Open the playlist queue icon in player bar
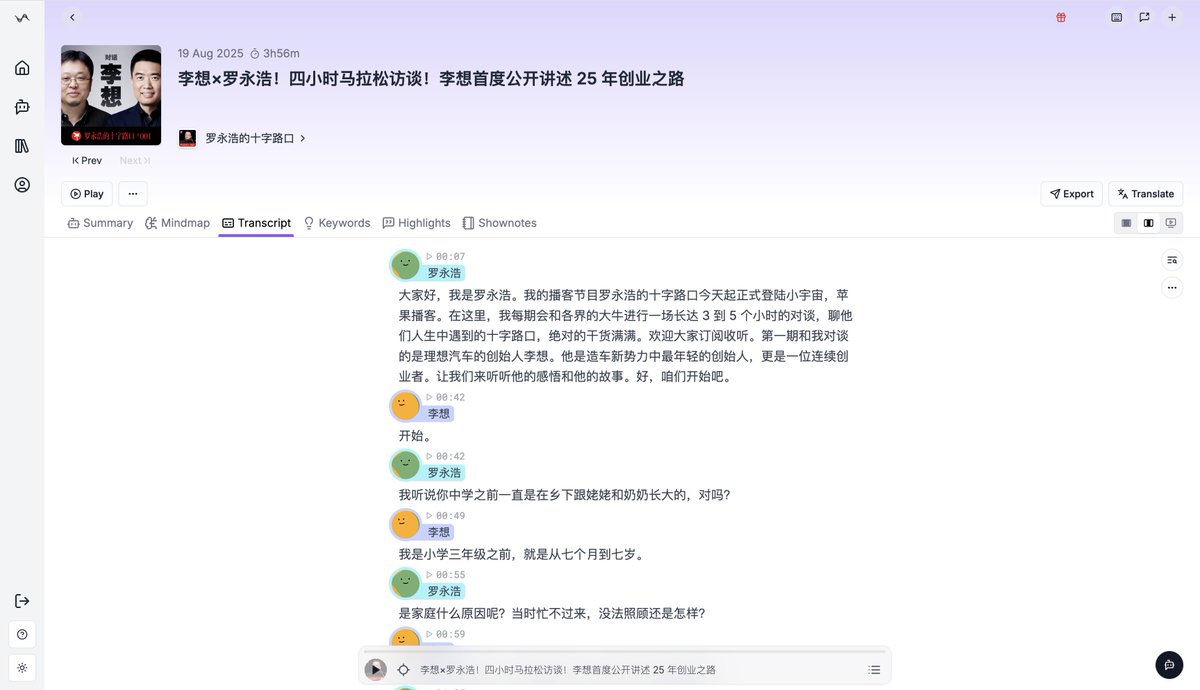The image size is (1200, 690). [874, 670]
